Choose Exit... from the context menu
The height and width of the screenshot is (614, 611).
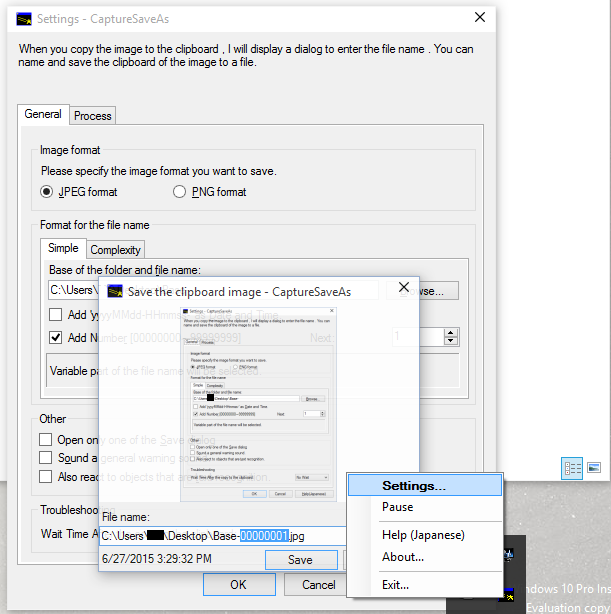[425, 585]
